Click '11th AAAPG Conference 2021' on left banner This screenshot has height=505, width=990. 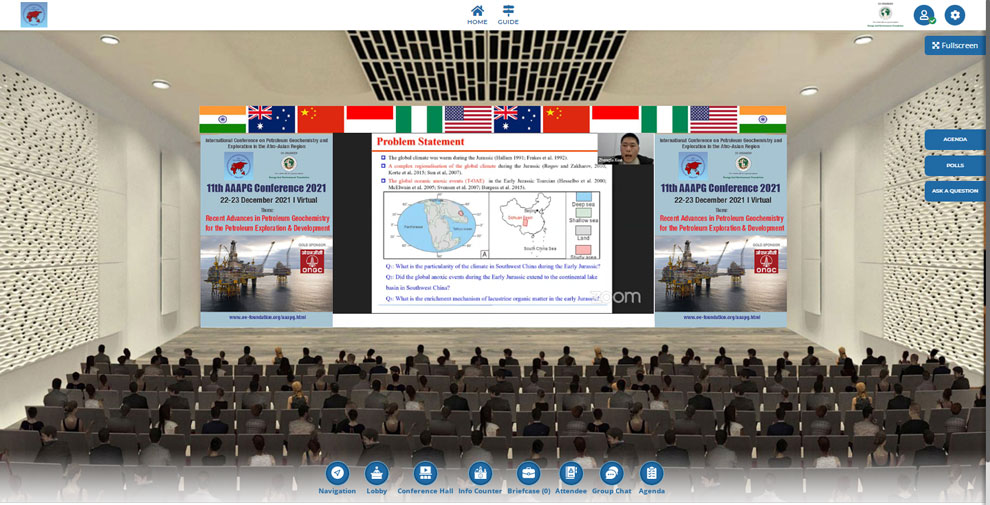(266, 189)
